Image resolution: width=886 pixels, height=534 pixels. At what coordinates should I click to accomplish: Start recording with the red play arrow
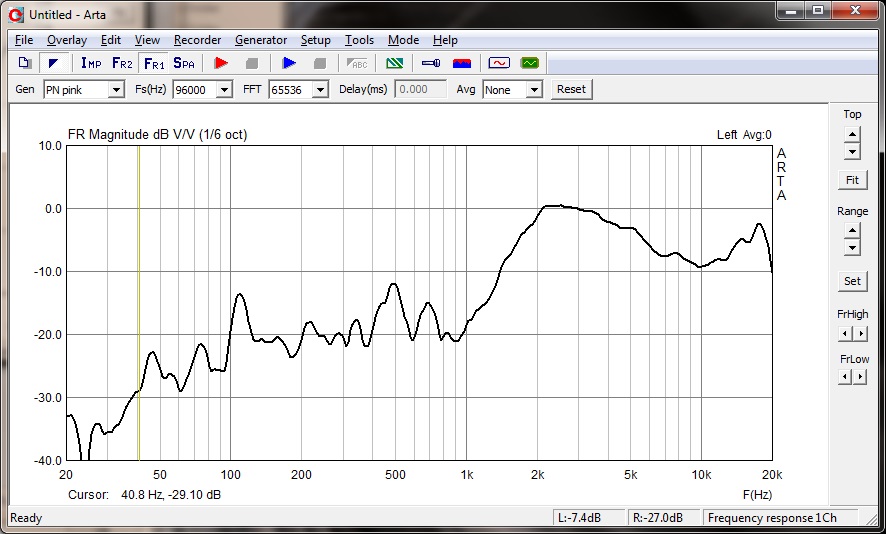tap(221, 63)
